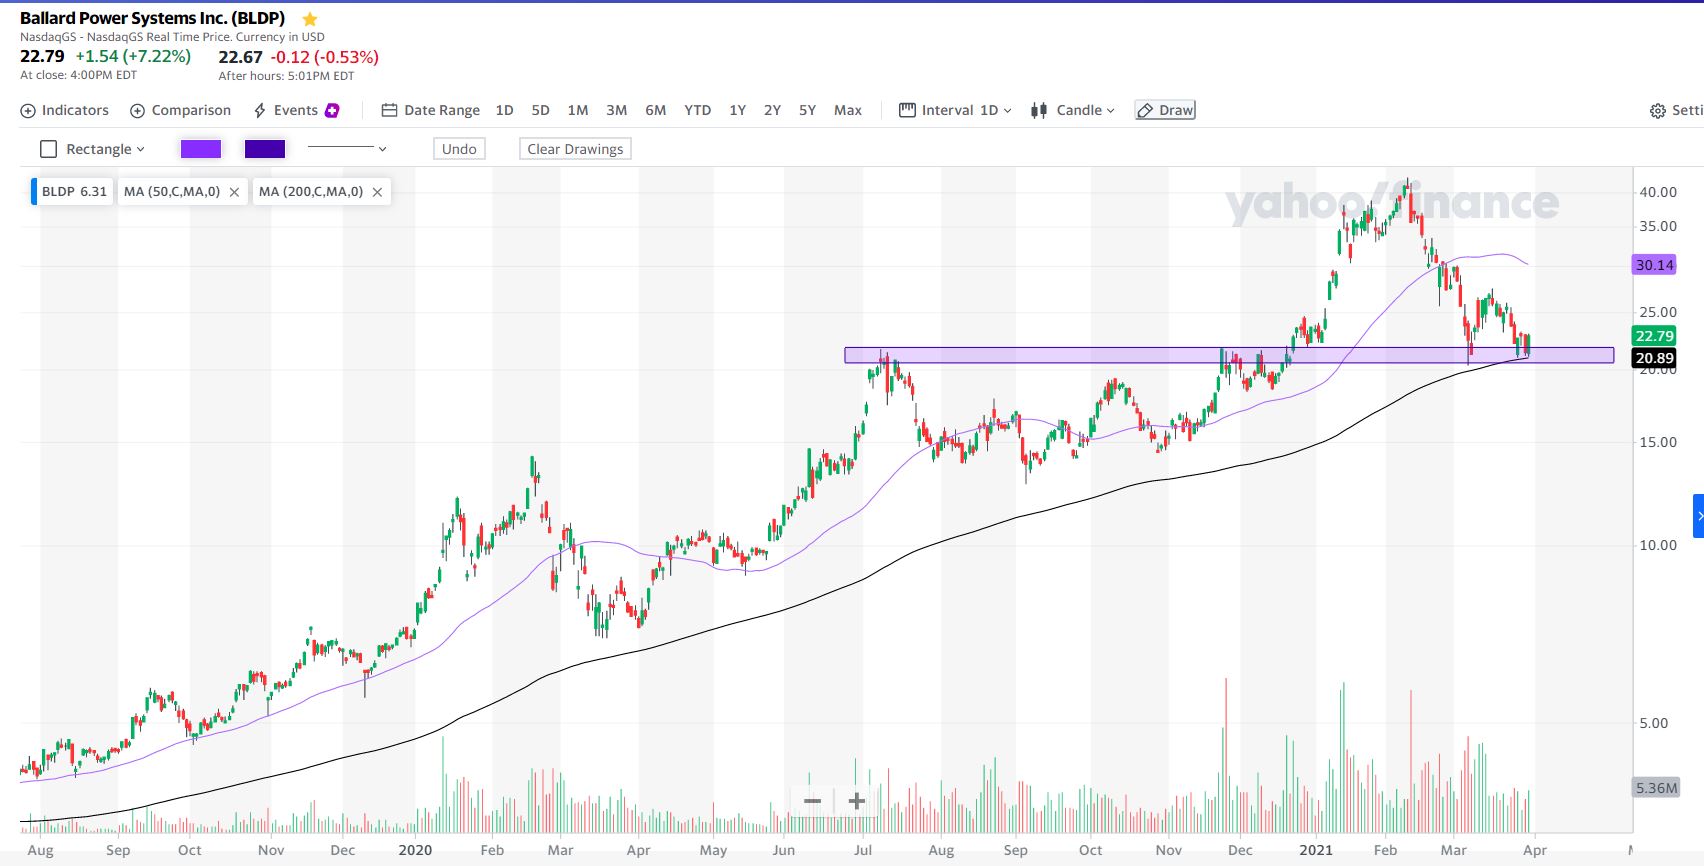Click the Clear Drawings button
This screenshot has height=866, width=1704.
click(x=575, y=149)
